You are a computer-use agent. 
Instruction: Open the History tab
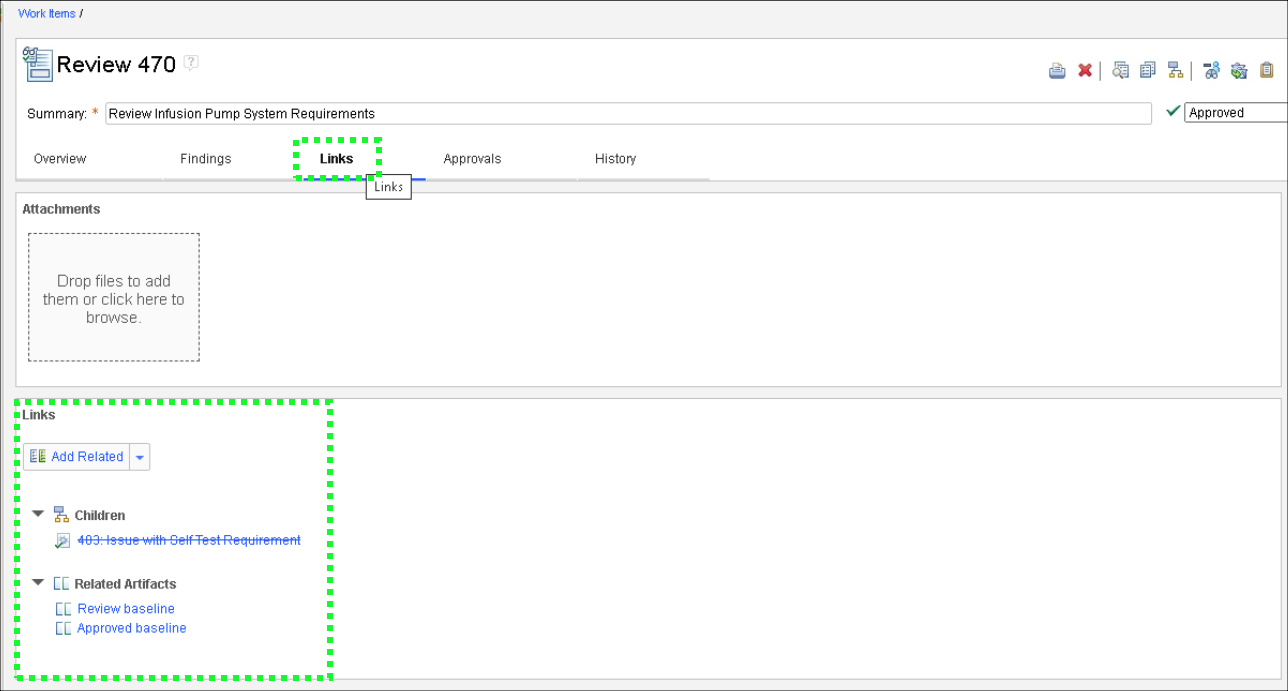[x=615, y=159]
